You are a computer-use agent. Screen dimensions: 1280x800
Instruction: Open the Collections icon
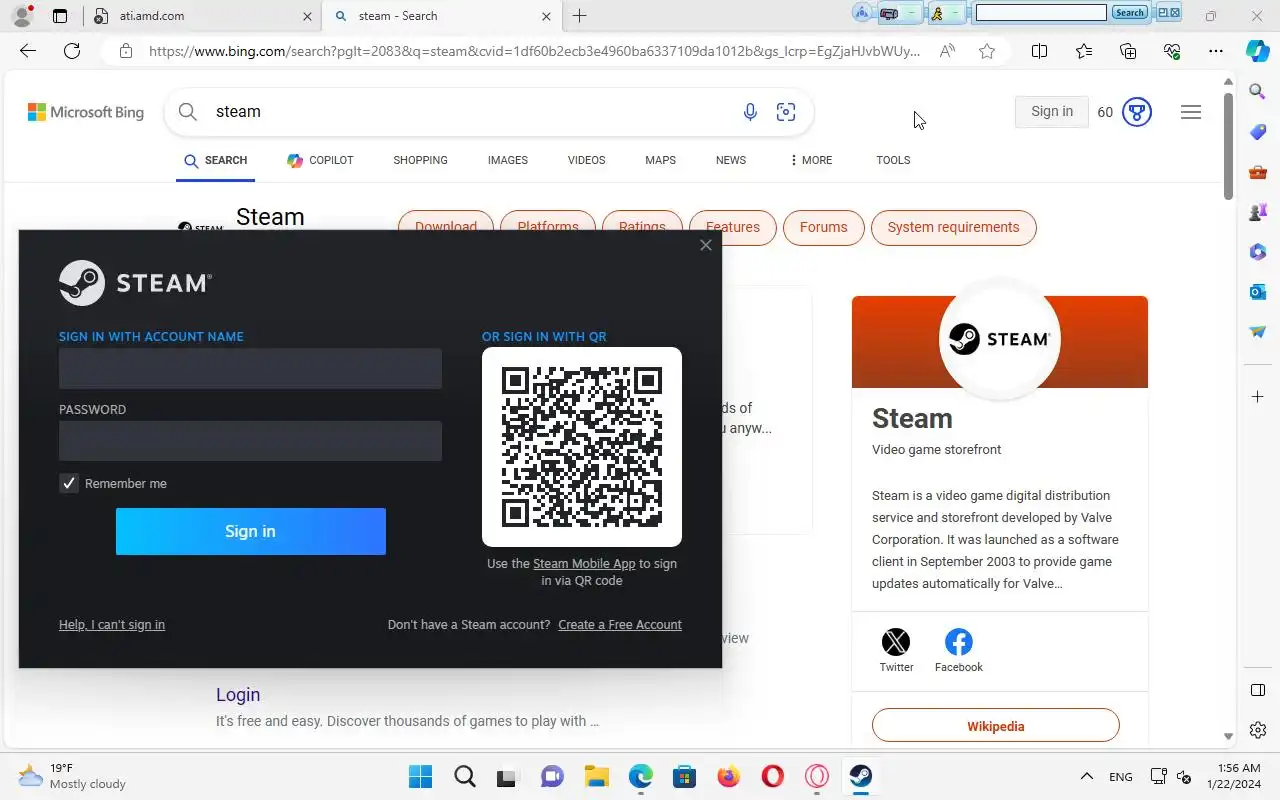pyautogui.click(x=1128, y=51)
